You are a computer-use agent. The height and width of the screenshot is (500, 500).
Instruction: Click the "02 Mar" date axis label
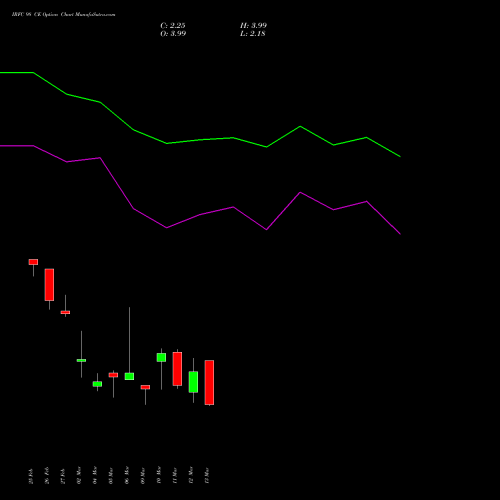79,475
